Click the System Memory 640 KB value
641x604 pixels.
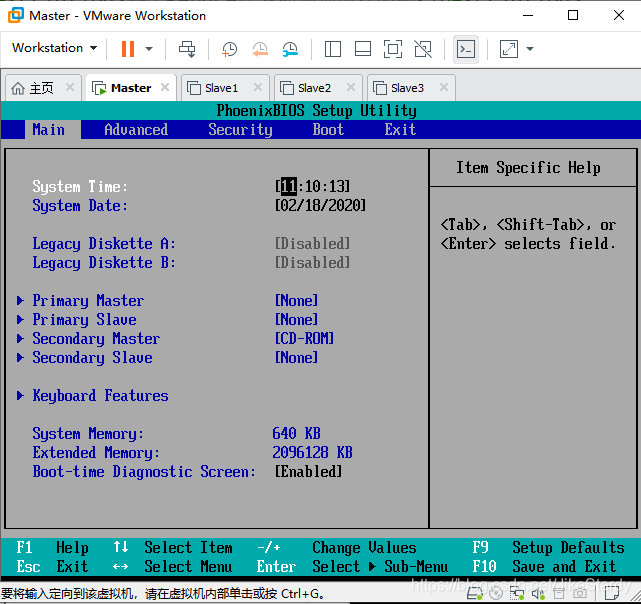(x=296, y=433)
